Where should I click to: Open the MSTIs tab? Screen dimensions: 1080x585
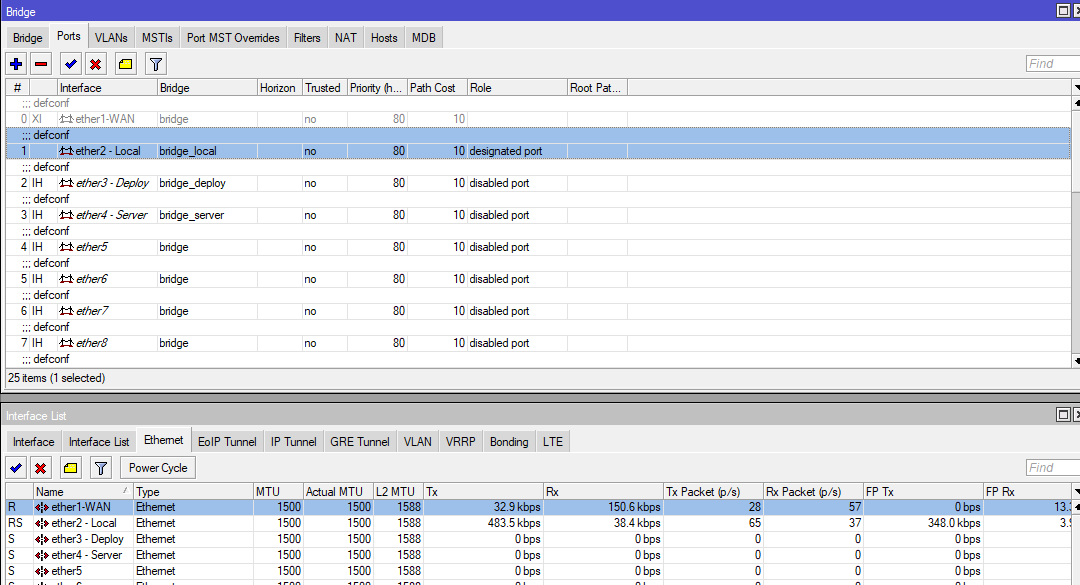(x=157, y=38)
